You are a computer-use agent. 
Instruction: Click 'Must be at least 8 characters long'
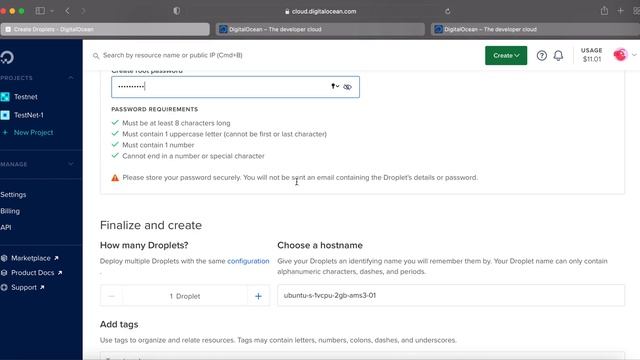pos(176,123)
